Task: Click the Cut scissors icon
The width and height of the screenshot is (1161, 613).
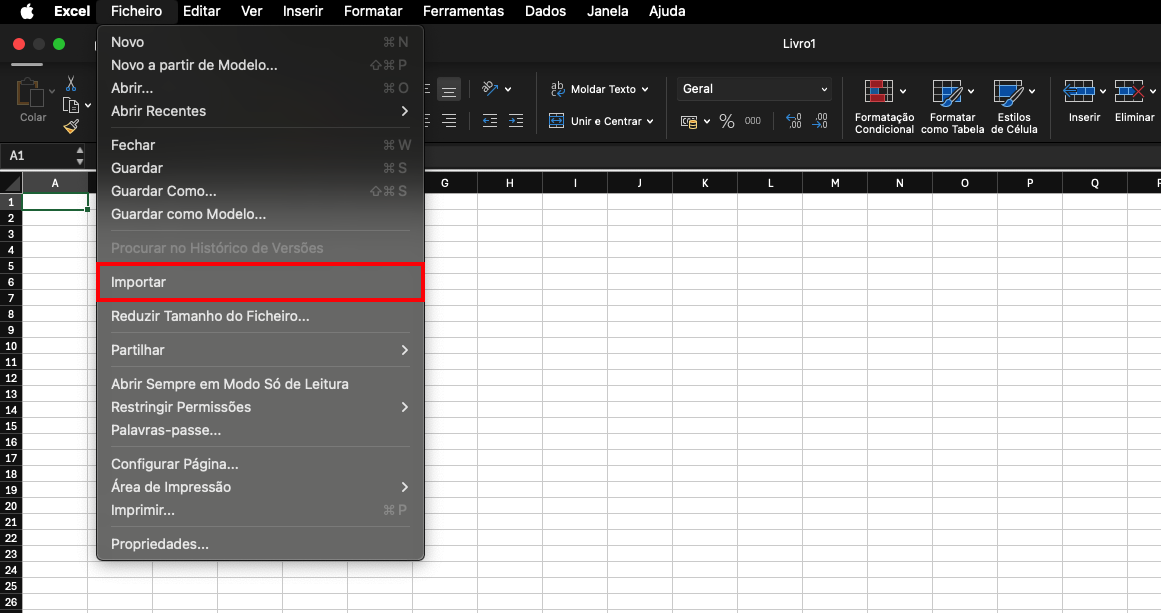Action: click(x=71, y=84)
